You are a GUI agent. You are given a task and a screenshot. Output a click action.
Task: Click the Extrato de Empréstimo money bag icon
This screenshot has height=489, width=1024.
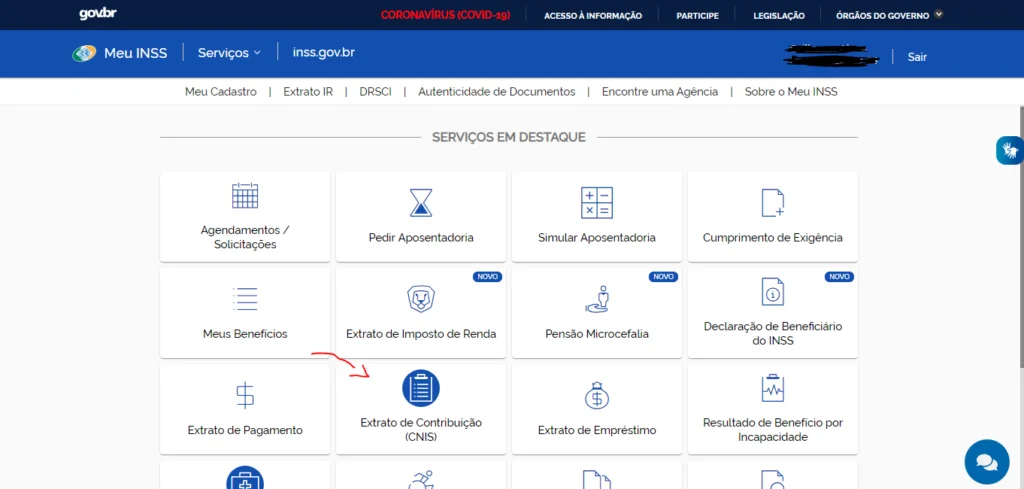[597, 395]
